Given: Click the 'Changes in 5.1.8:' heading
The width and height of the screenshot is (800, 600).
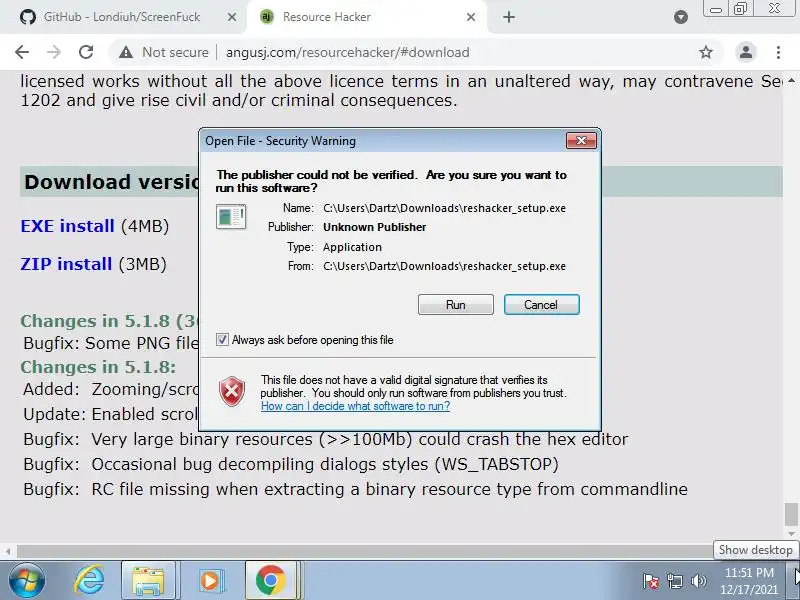Looking at the screenshot, I should (x=98, y=367).
